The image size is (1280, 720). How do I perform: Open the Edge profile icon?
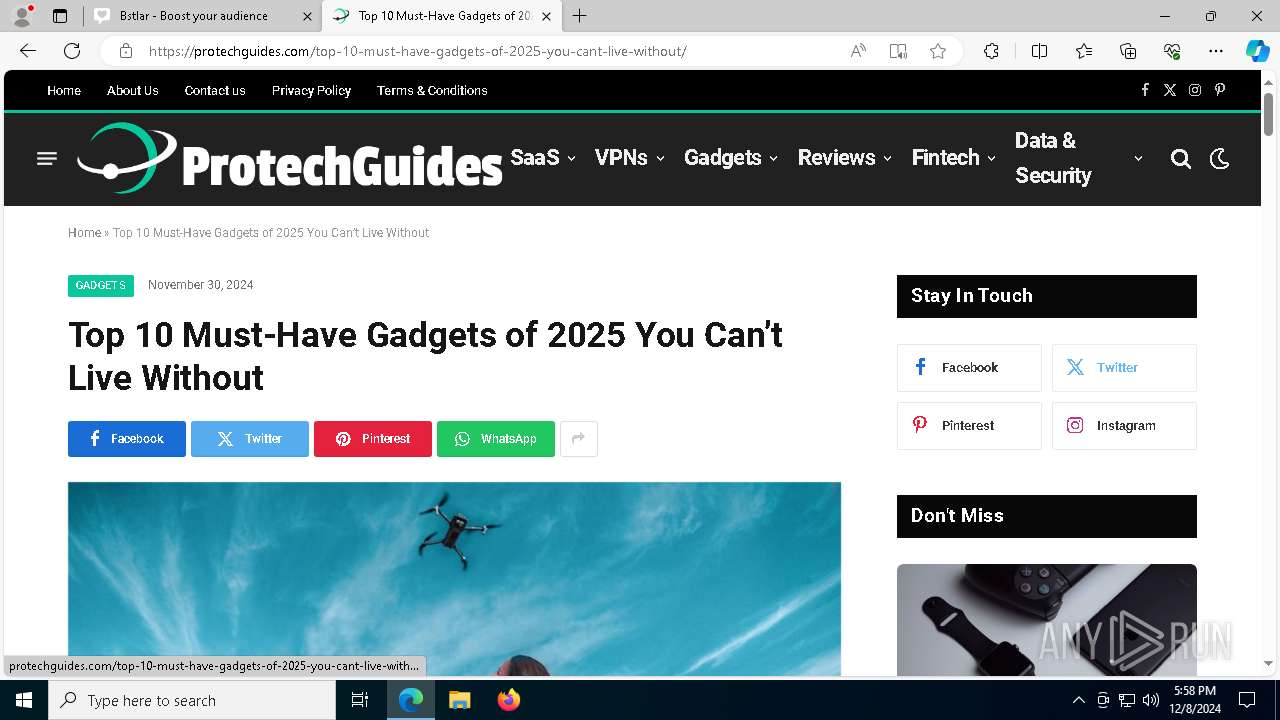point(22,16)
